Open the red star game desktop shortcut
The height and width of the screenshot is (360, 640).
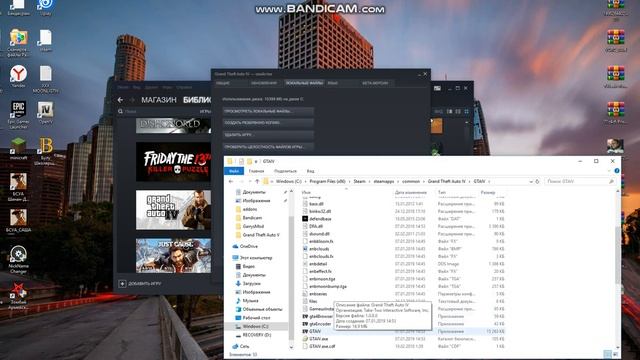click(18, 296)
